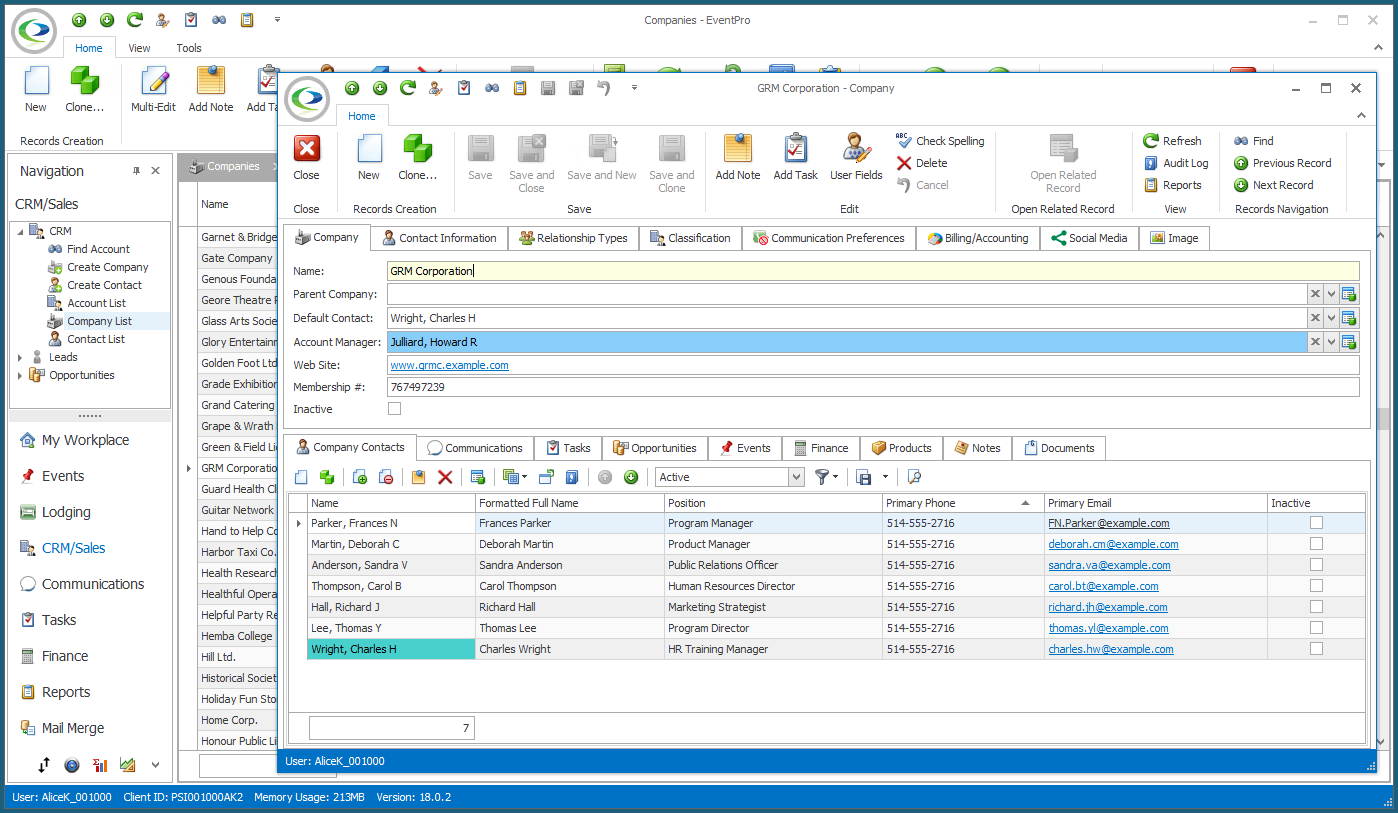1398x813 pixels.
Task: Click the green cubes clone icon in Company Contacts toolbar
Action: (x=327, y=477)
